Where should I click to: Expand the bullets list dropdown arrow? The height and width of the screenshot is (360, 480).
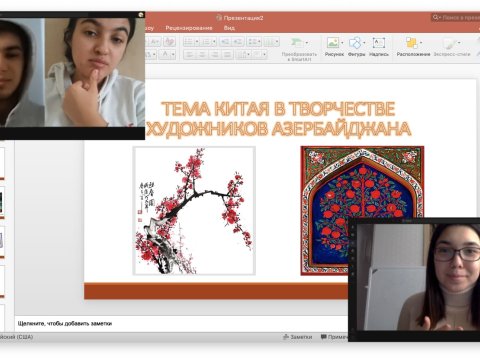pos(197,42)
